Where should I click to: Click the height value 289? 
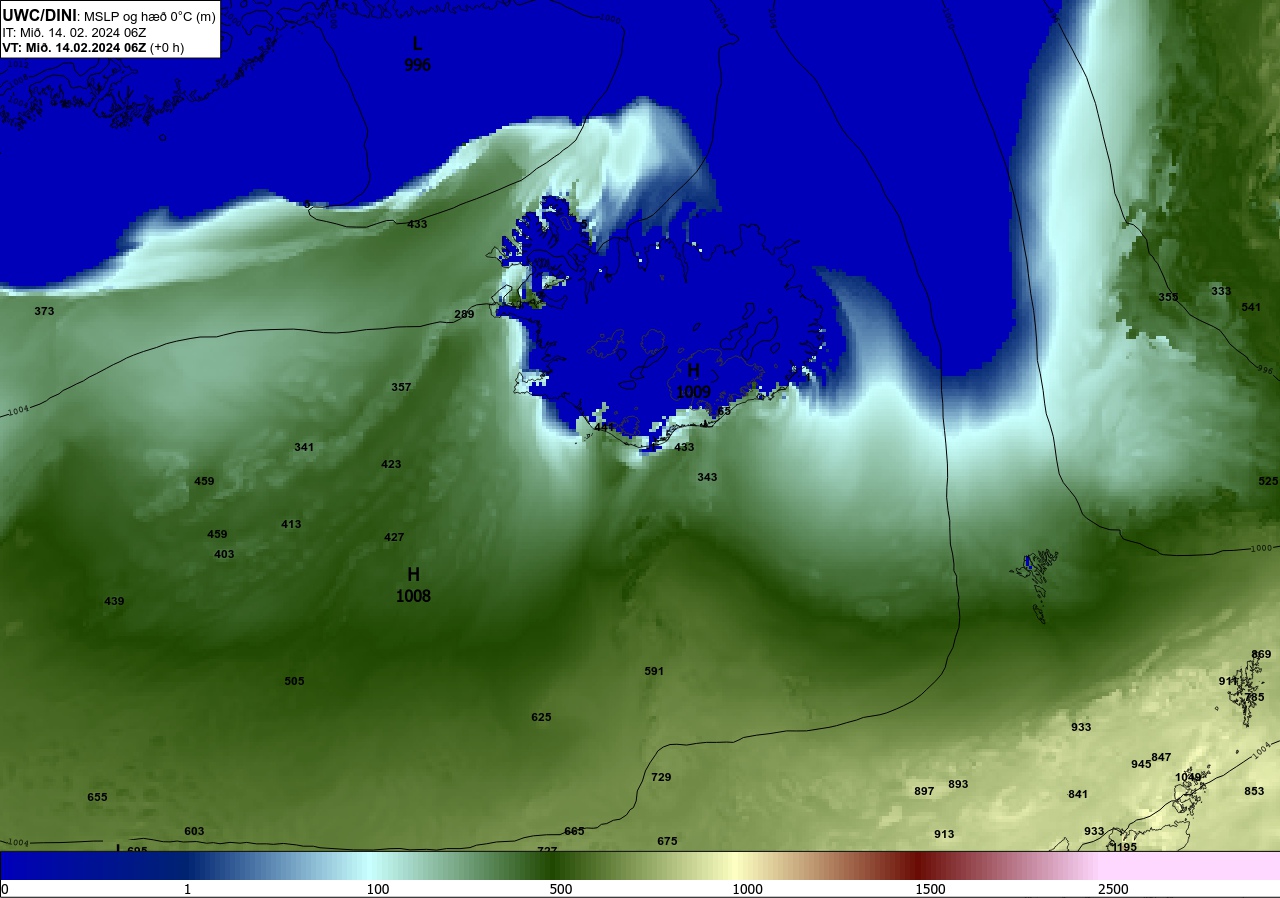[x=464, y=314]
